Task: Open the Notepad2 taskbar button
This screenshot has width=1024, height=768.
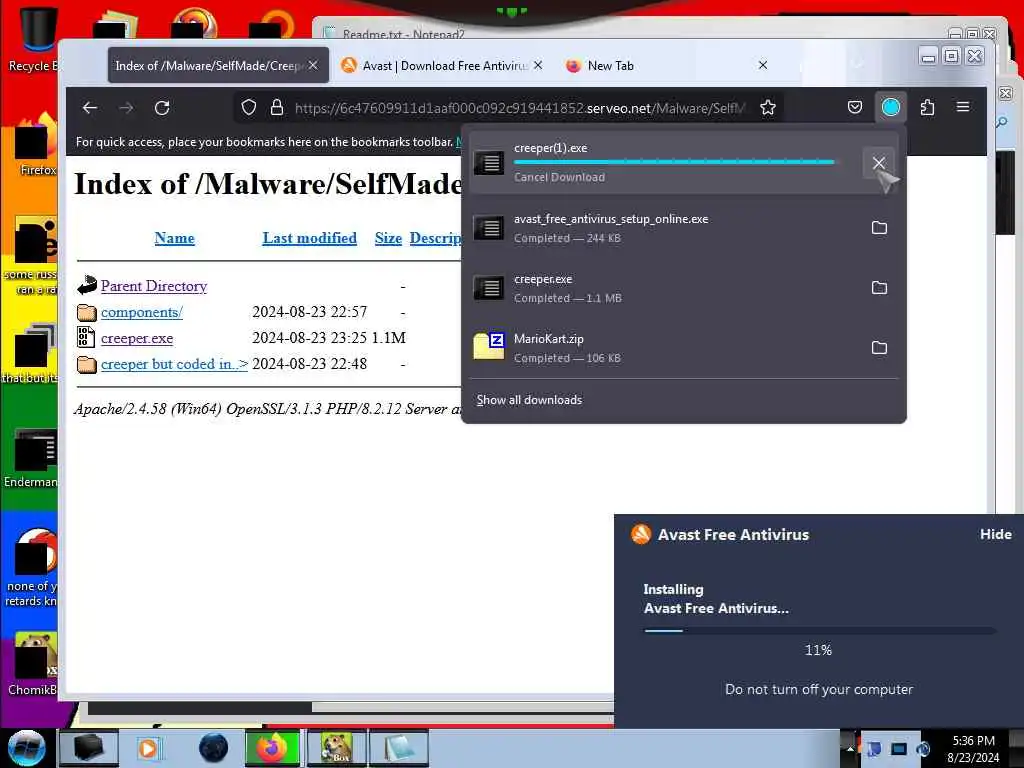Action: pos(398,748)
